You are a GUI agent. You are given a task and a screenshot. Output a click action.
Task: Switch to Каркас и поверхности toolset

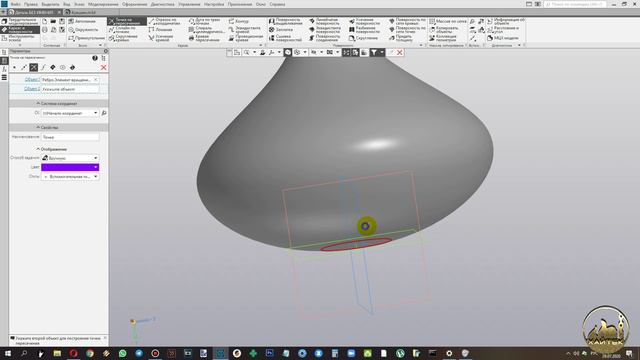(x=20, y=30)
